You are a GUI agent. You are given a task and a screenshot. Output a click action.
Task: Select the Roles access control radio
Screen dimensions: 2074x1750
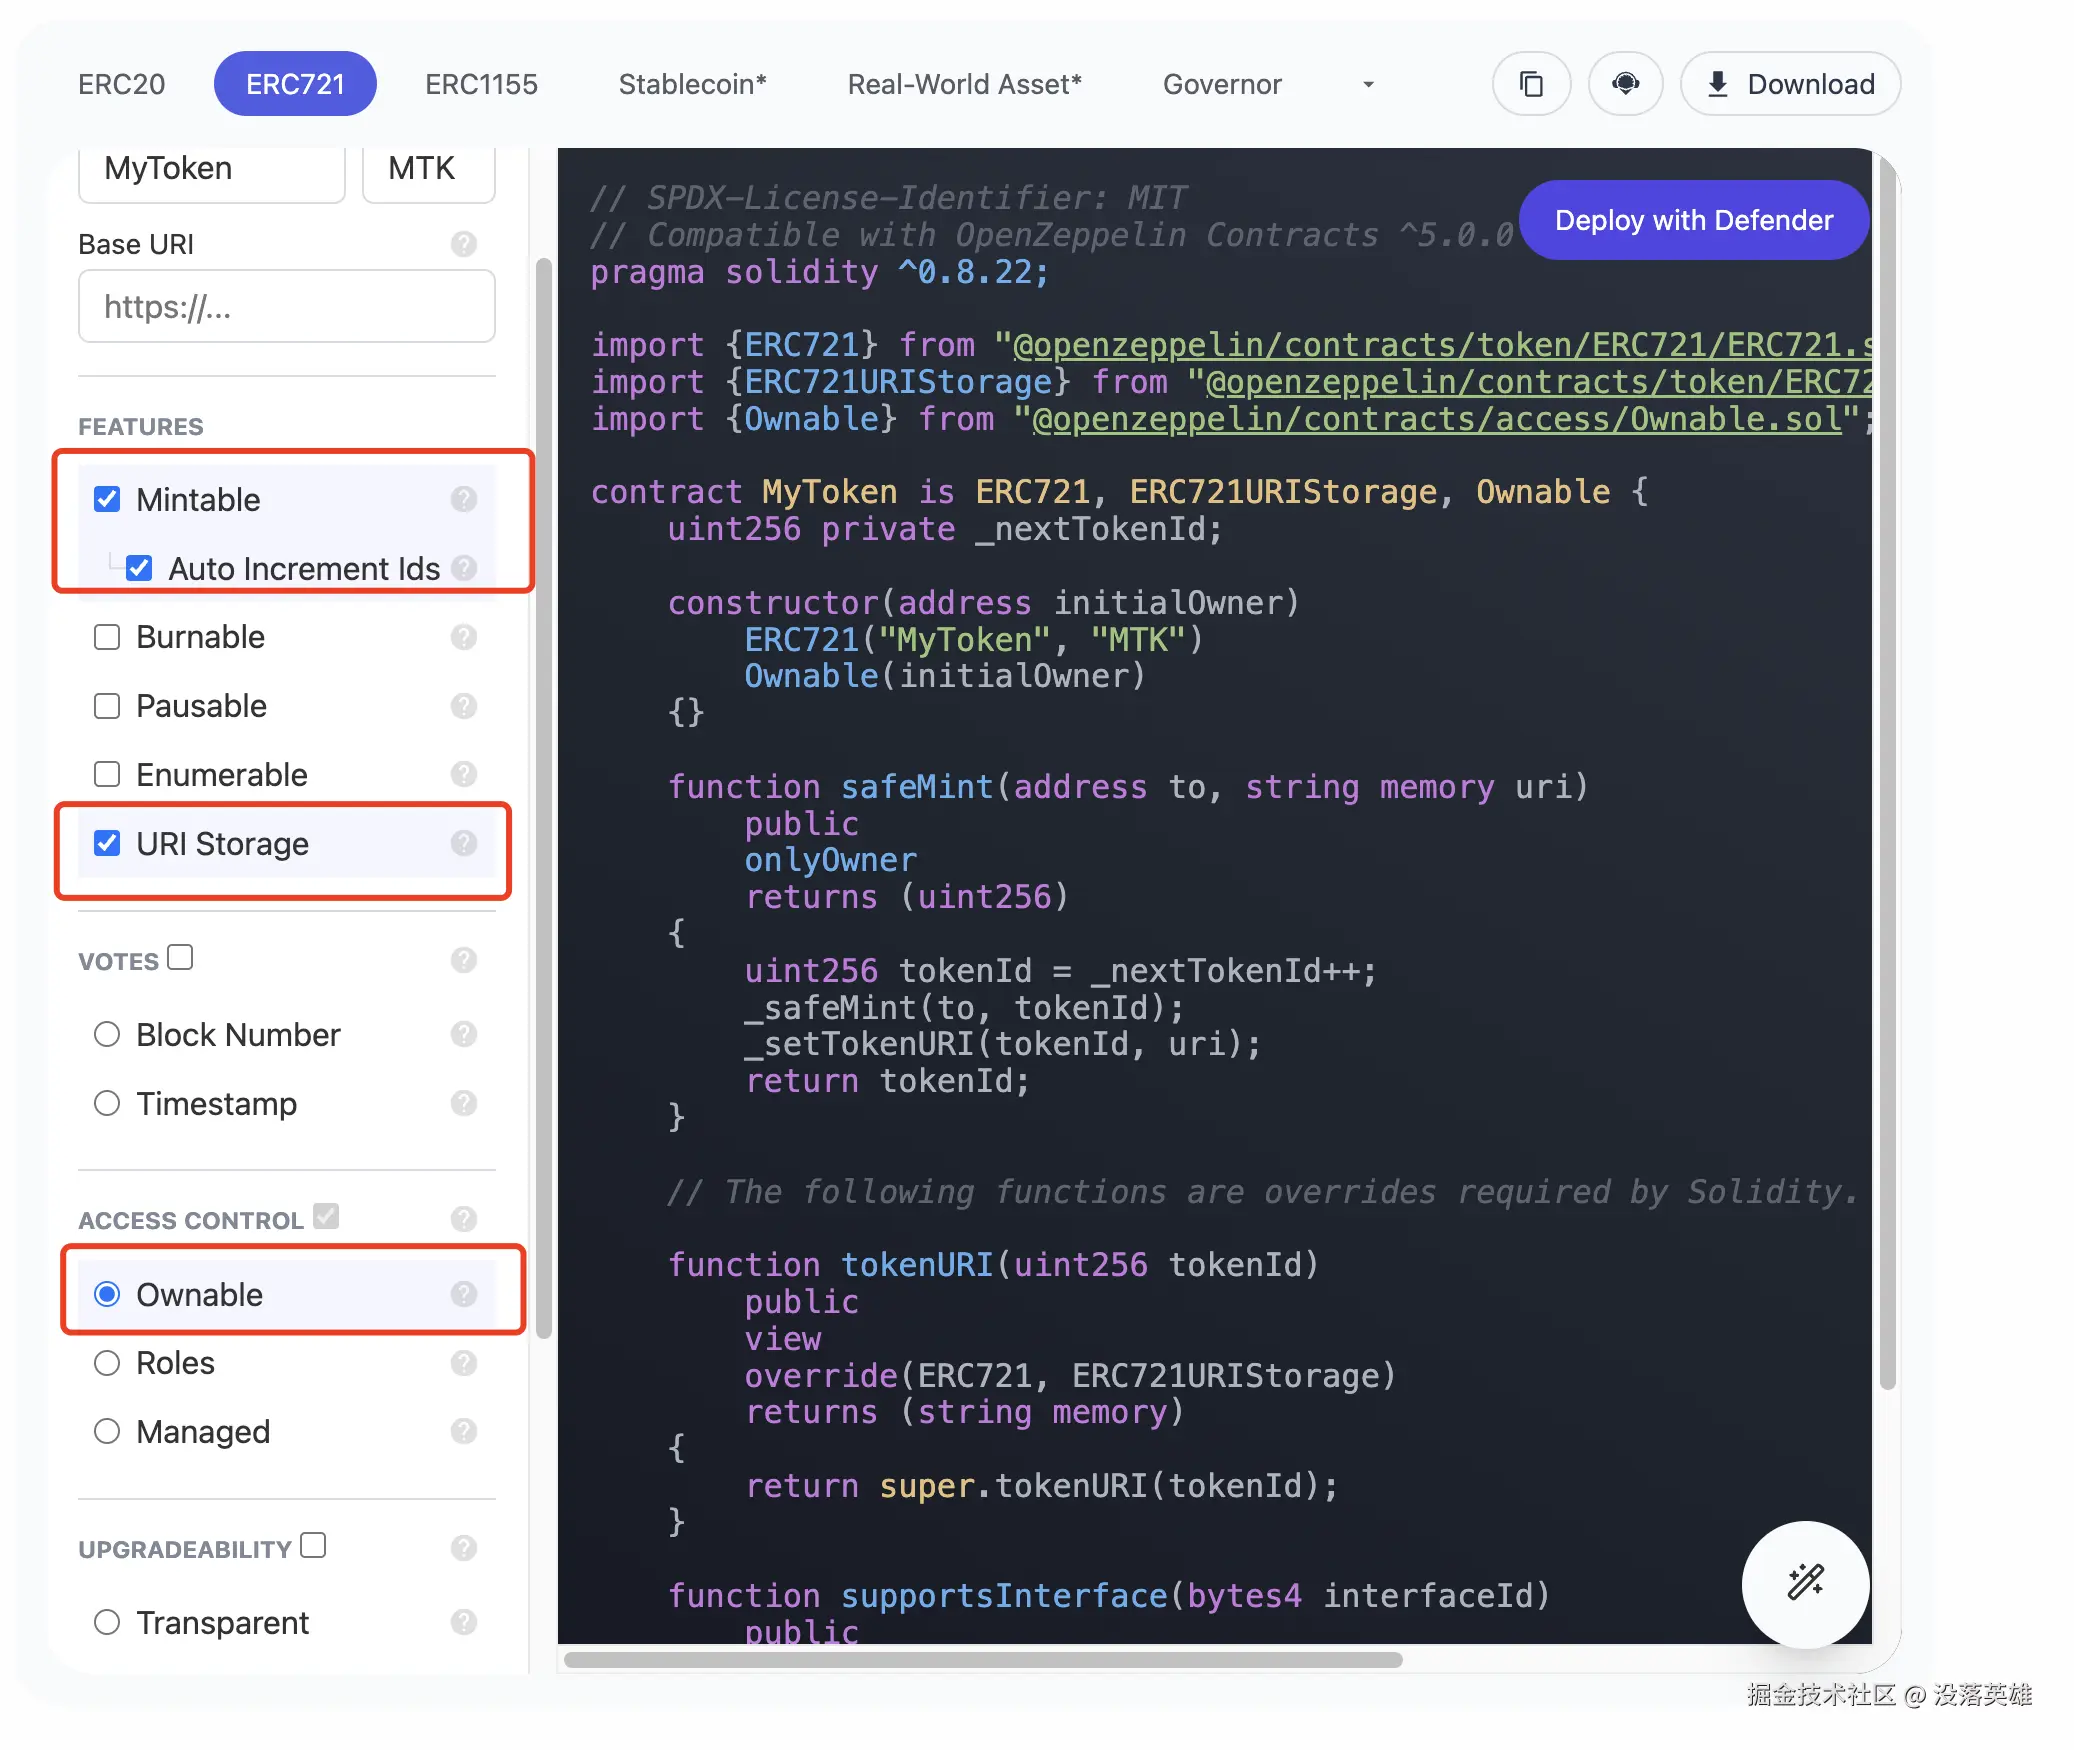pyautogui.click(x=107, y=1363)
